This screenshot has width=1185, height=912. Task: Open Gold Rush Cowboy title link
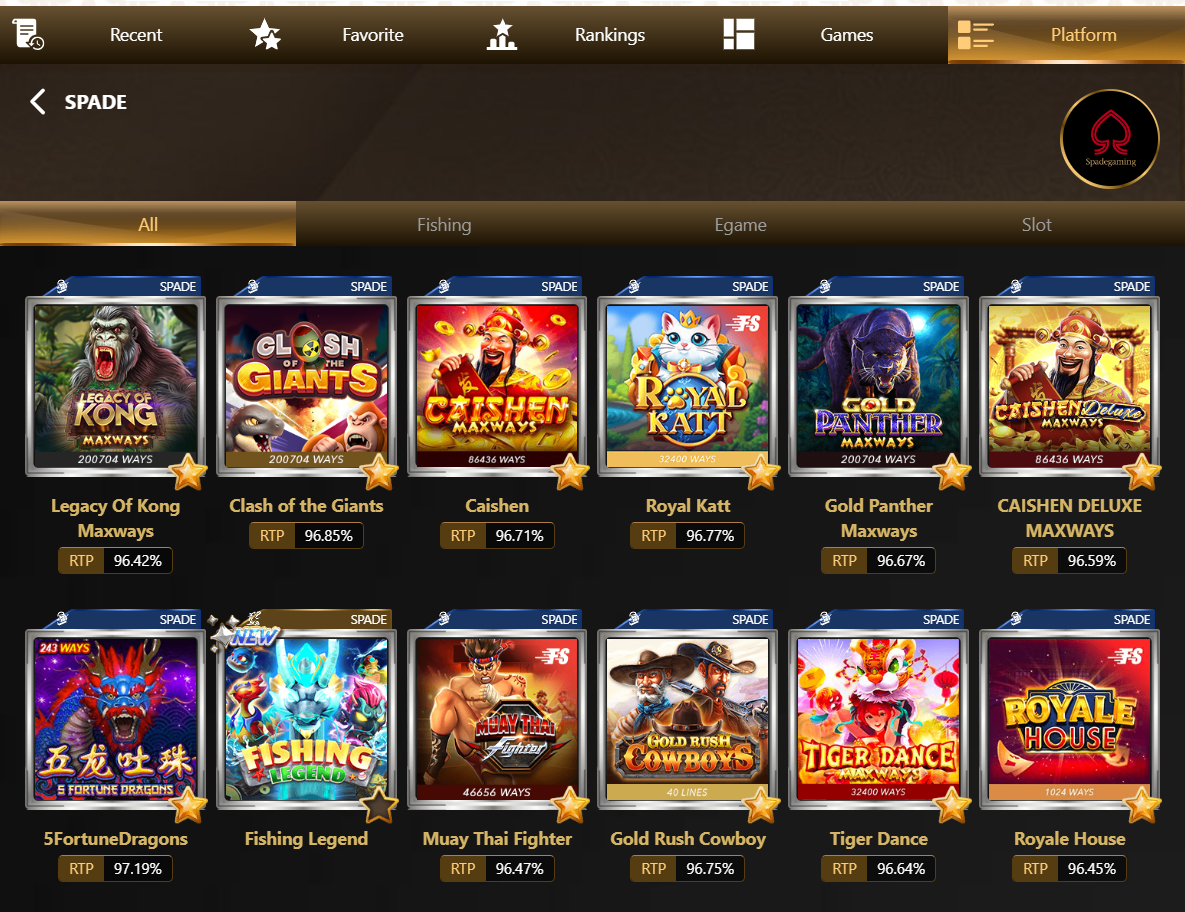(x=688, y=839)
